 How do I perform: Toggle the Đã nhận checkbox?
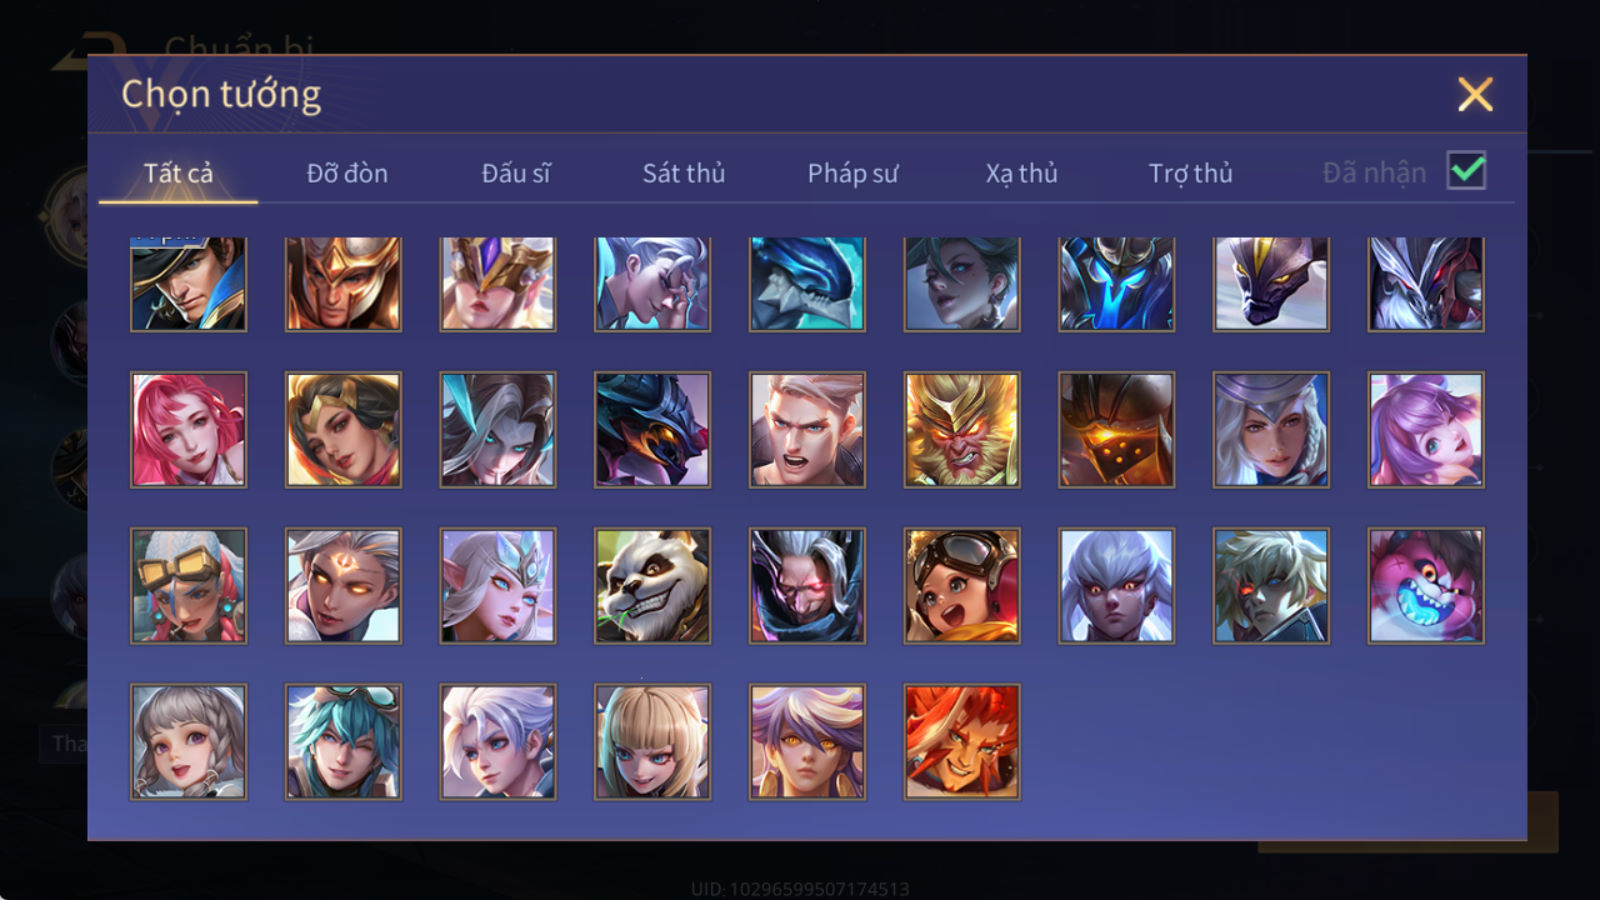[1466, 171]
